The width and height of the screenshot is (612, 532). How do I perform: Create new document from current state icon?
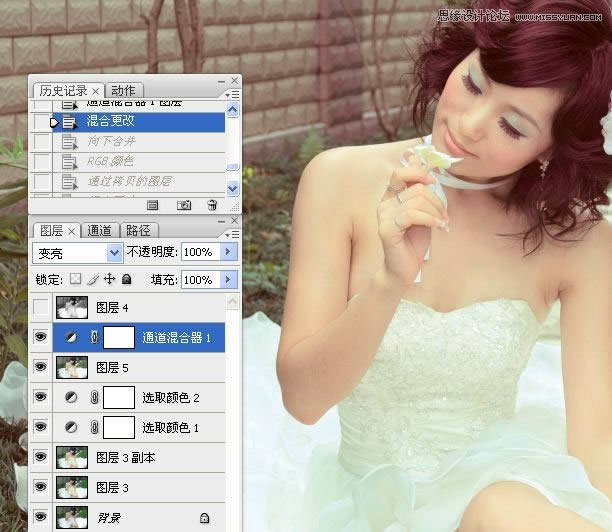(x=153, y=205)
